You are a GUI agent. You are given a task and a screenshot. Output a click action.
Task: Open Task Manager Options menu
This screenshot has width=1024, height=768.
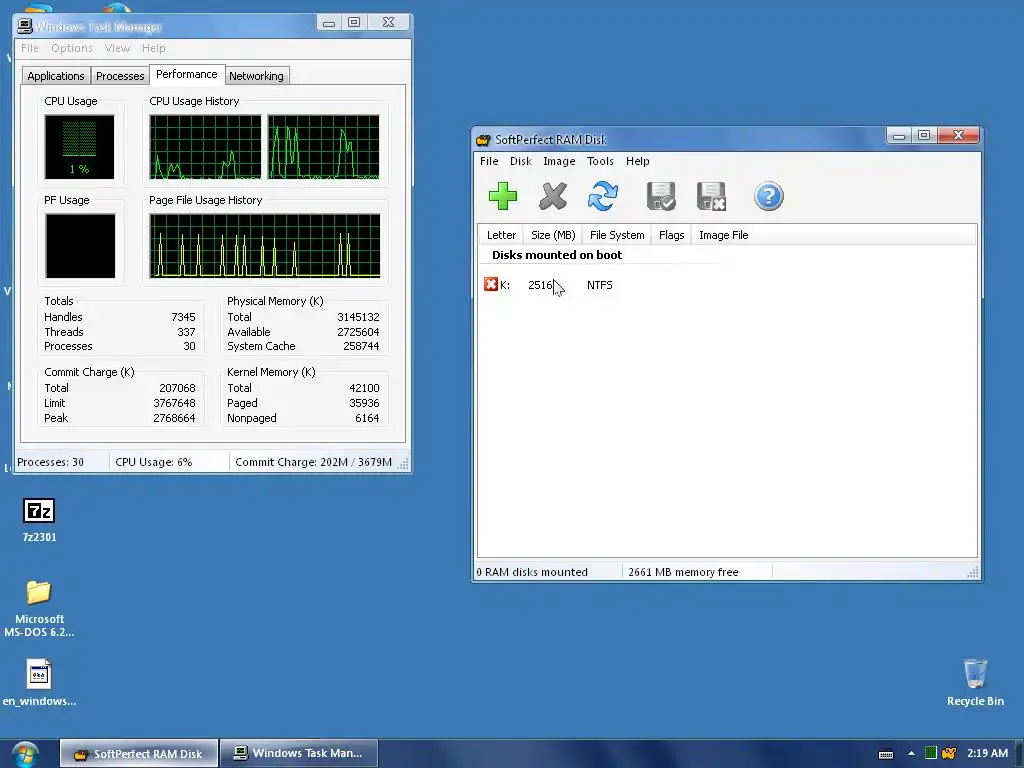[x=72, y=48]
